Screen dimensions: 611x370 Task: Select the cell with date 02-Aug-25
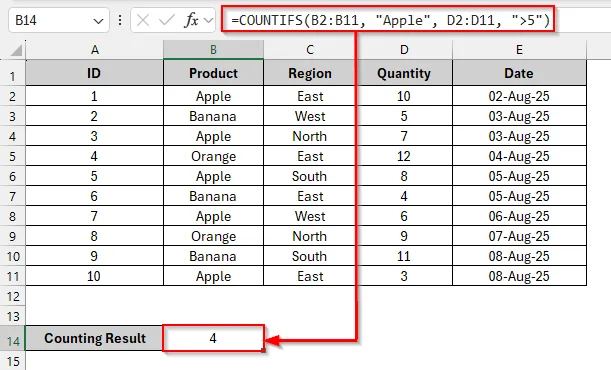(x=519, y=96)
